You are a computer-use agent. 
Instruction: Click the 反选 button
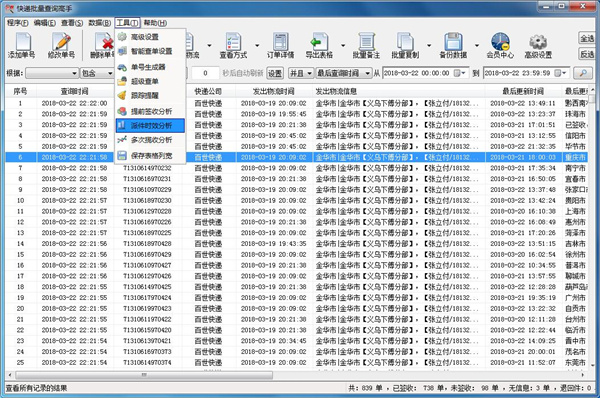point(587,54)
